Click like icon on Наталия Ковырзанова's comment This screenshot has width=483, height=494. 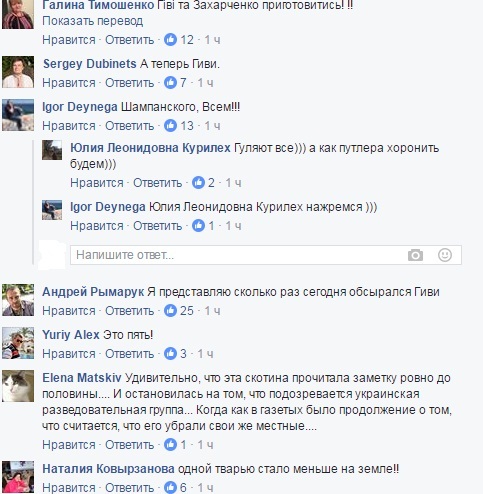[x=170, y=488]
